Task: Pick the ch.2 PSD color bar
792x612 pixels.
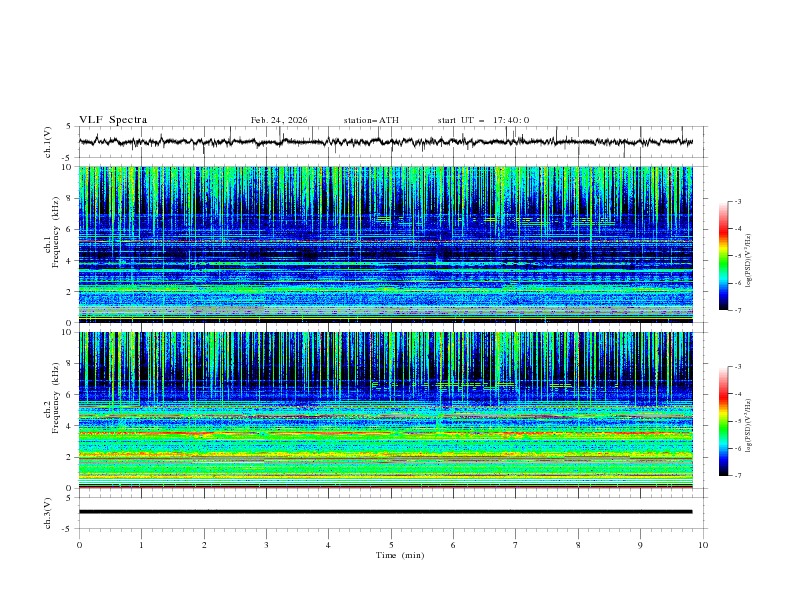Action: click(723, 421)
